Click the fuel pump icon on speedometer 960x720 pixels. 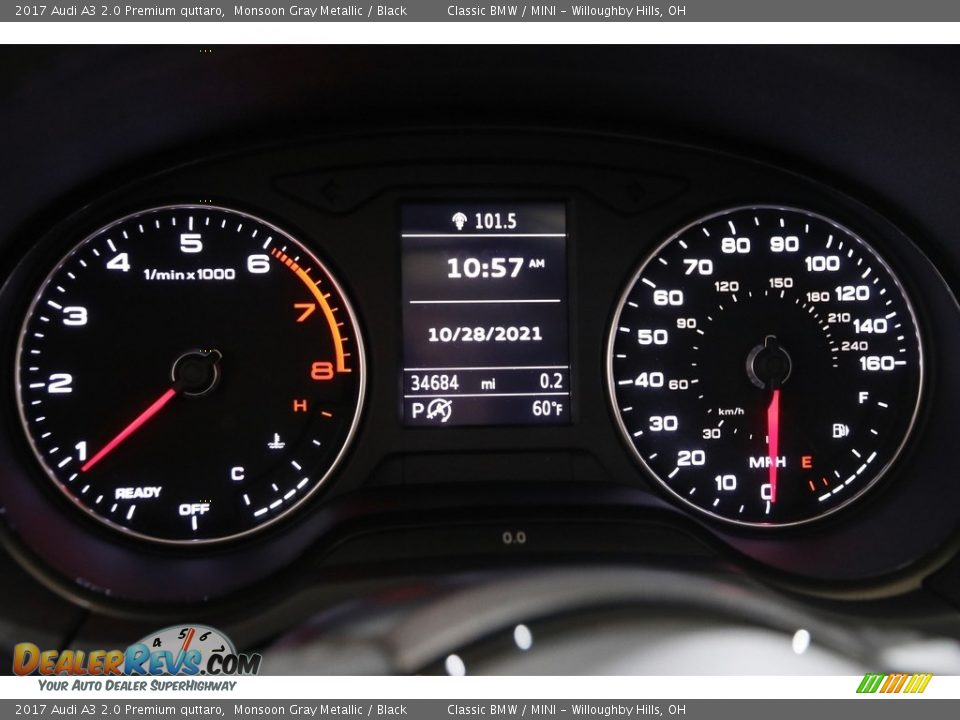840,430
